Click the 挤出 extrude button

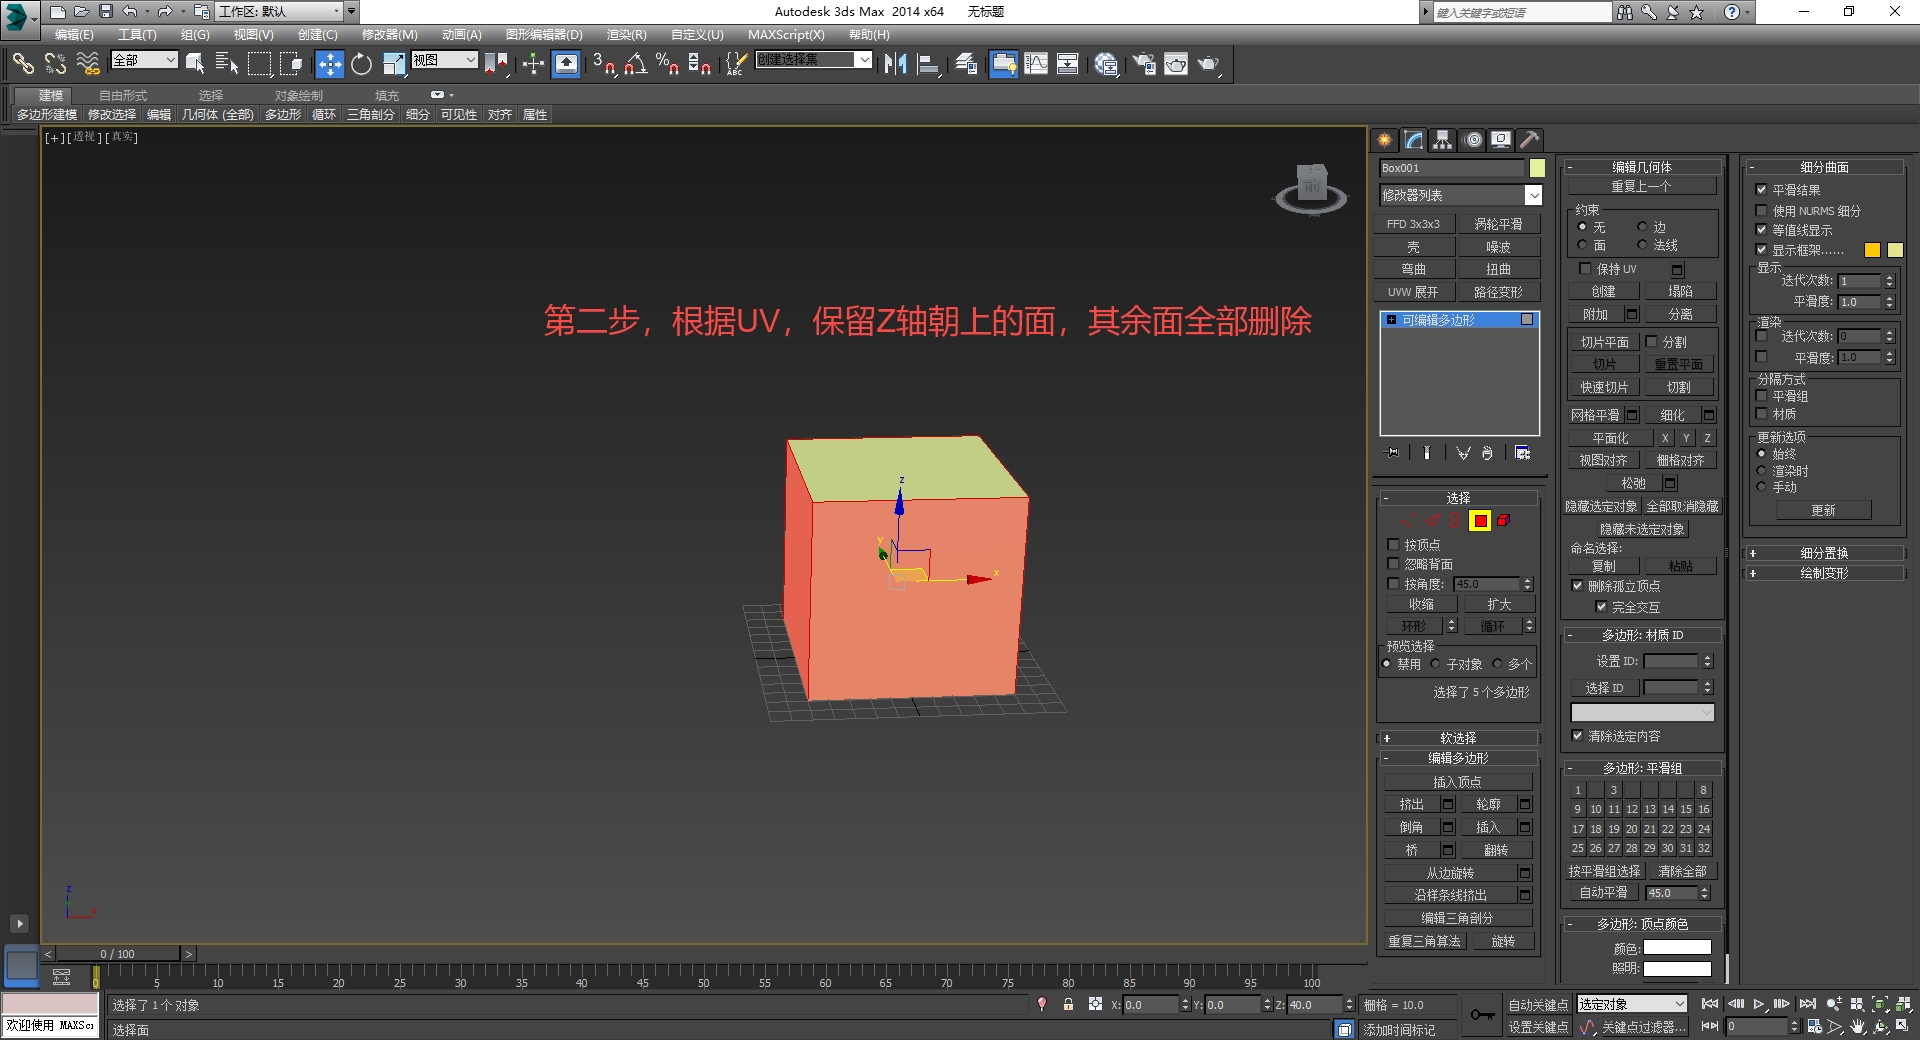1411,804
